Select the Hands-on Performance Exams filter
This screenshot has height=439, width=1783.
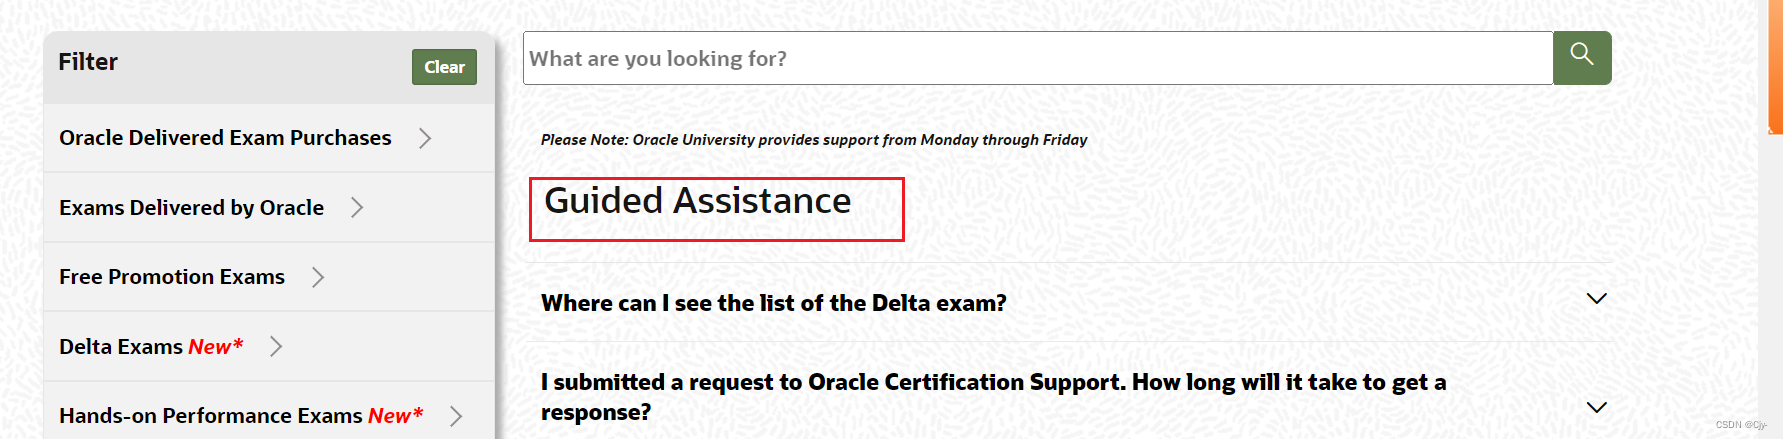241,416
